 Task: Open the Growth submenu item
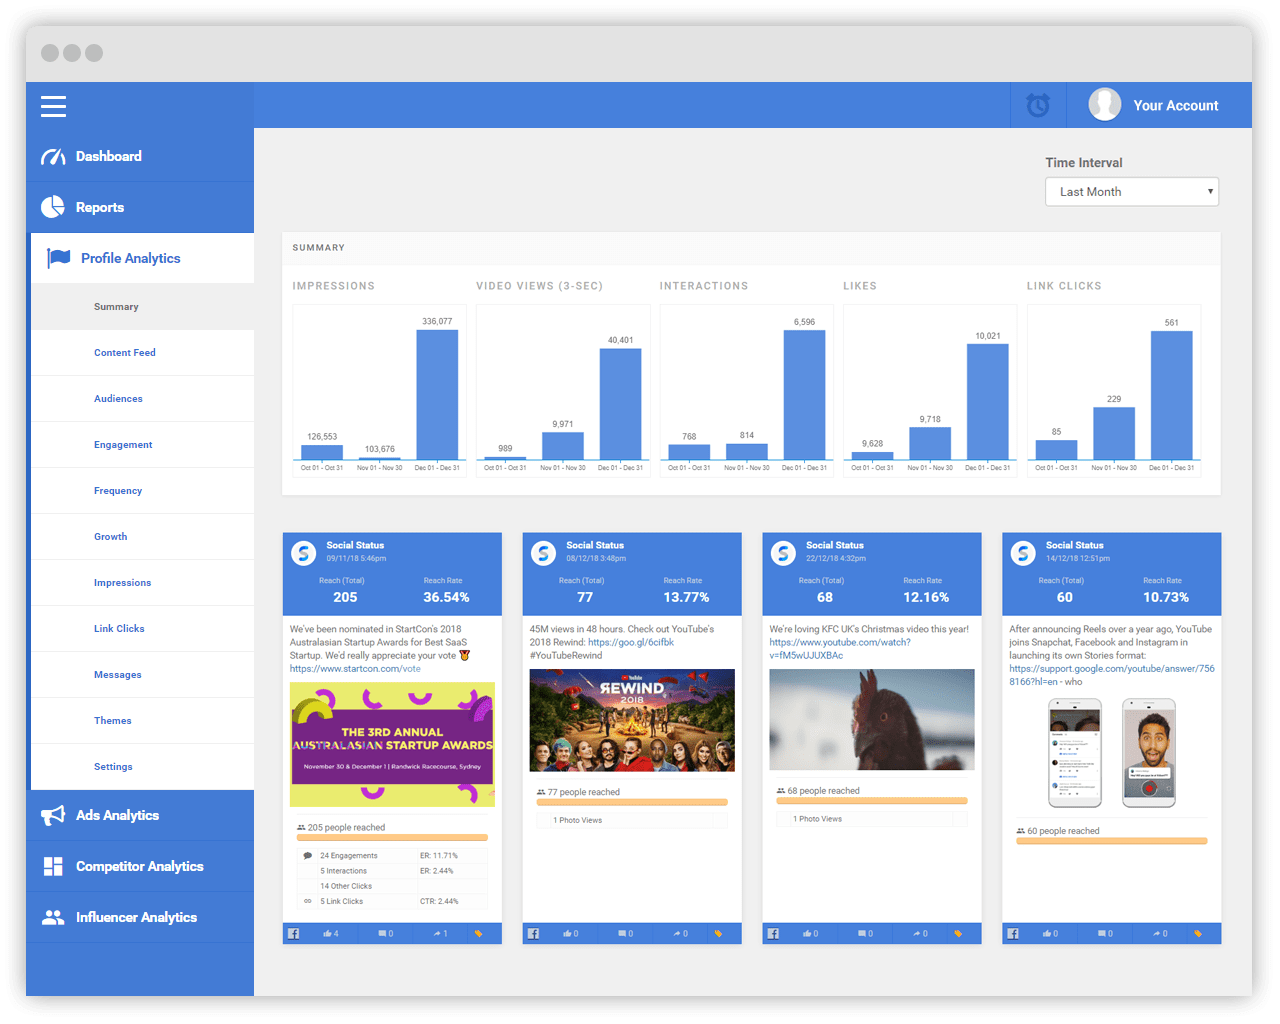[142, 537]
